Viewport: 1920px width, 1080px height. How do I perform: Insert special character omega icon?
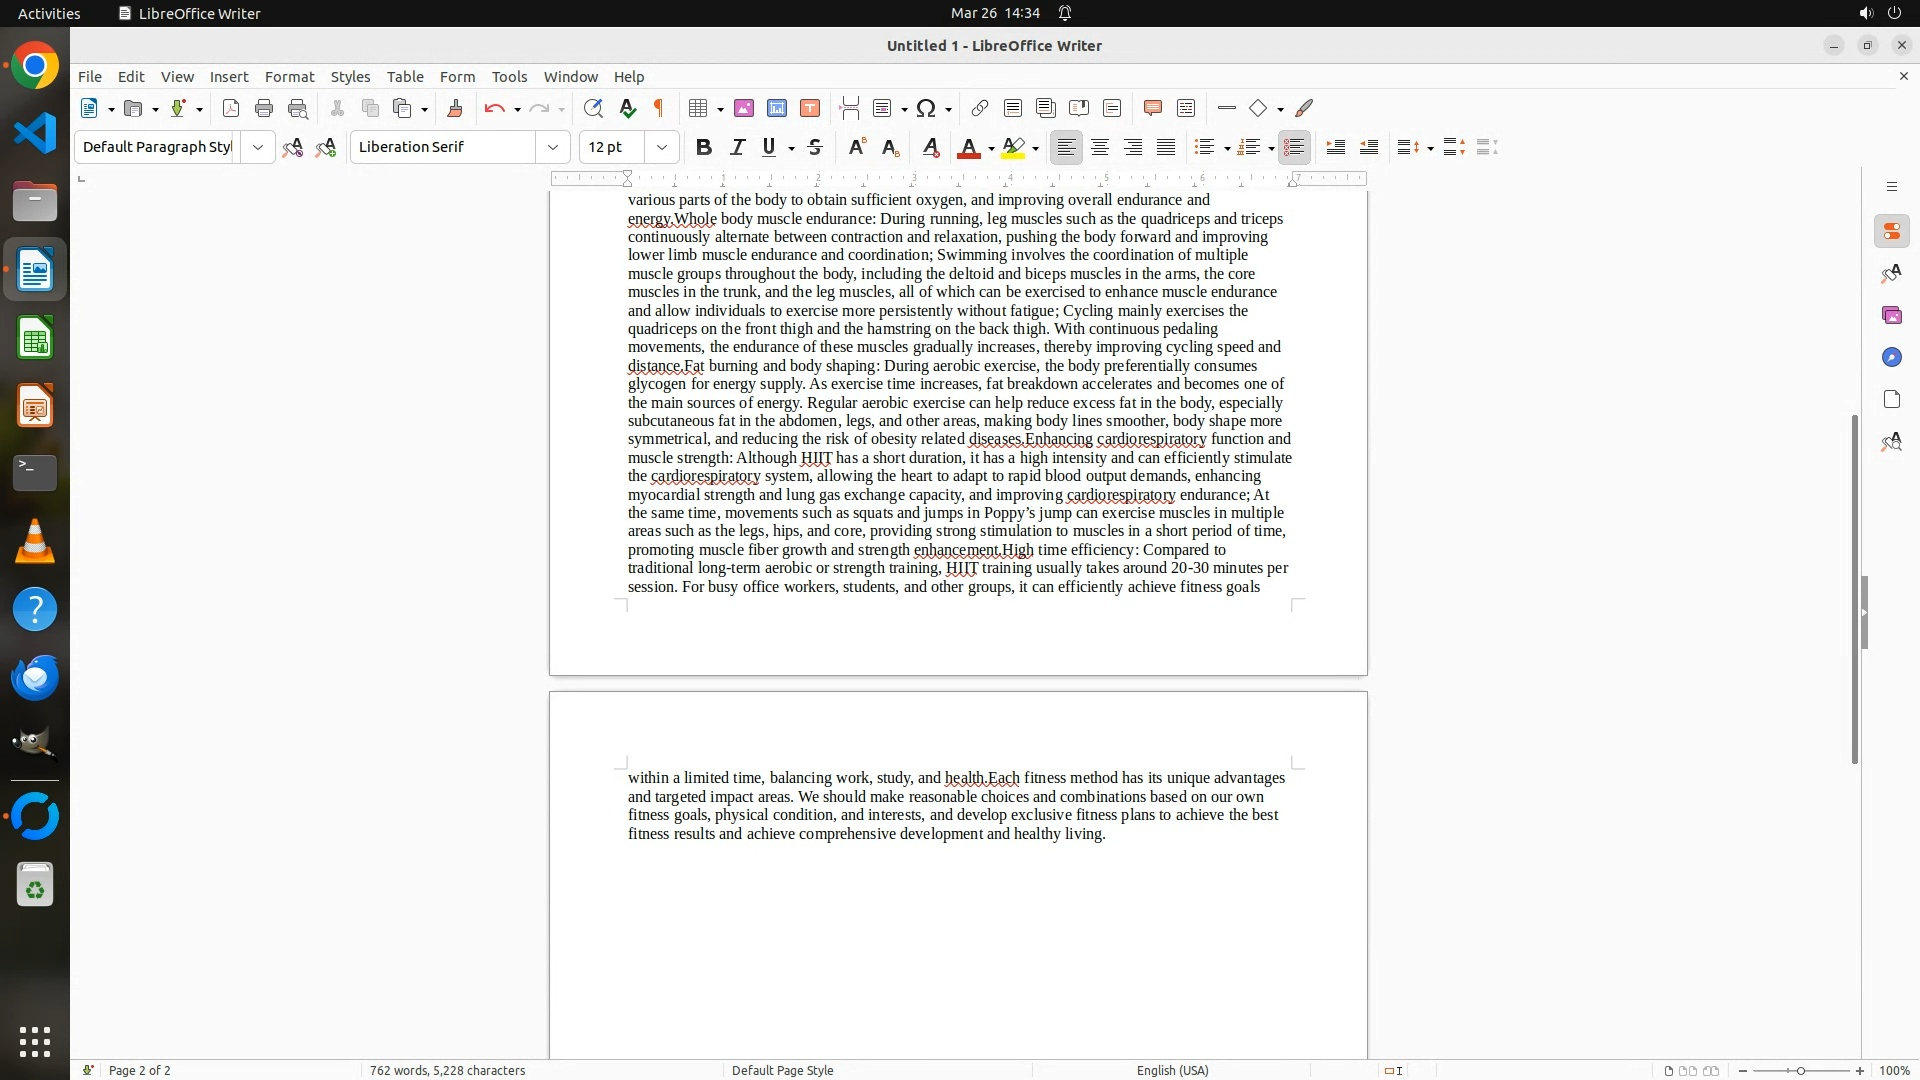(x=926, y=109)
